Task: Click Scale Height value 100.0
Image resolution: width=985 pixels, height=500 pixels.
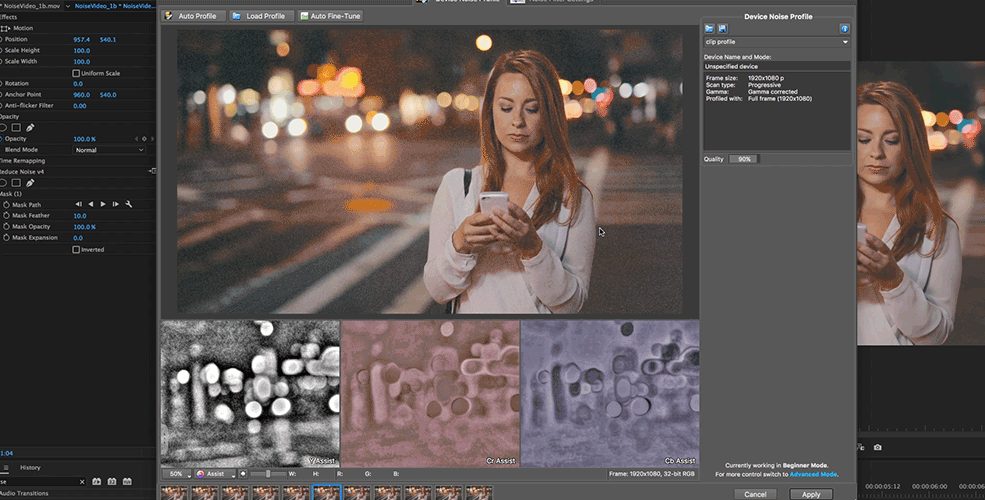Action: click(82, 51)
